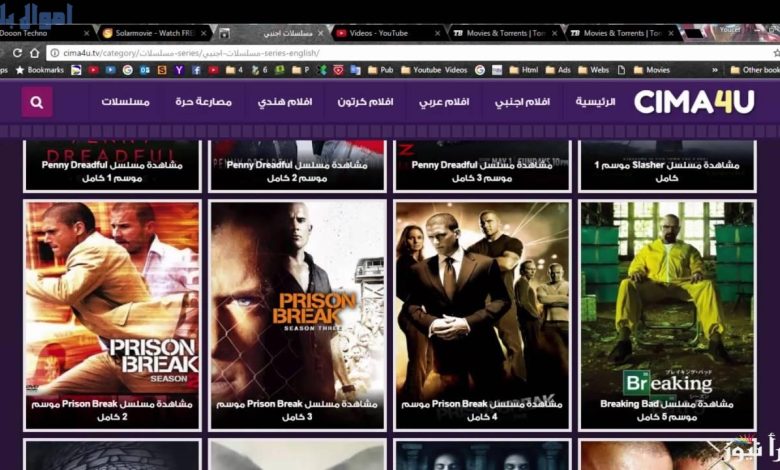780x470 pixels.
Task: Open the افلام كرتون menu item
Action: [x=365, y=102]
